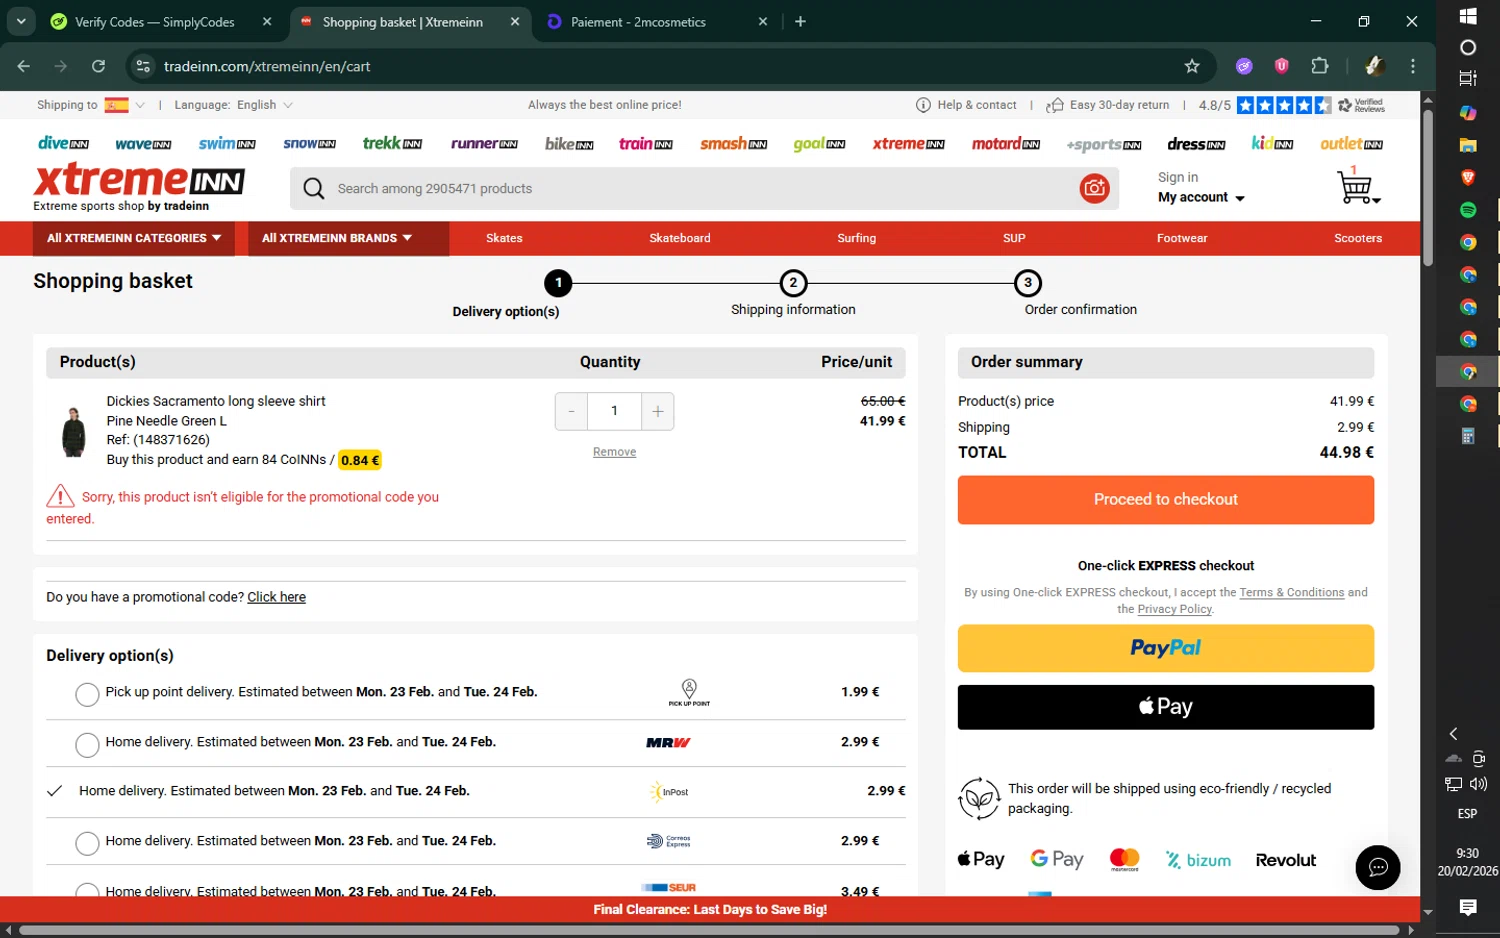Switch to Verify Codes SimplyCodes tab
The image size is (1500, 938).
pos(160,21)
